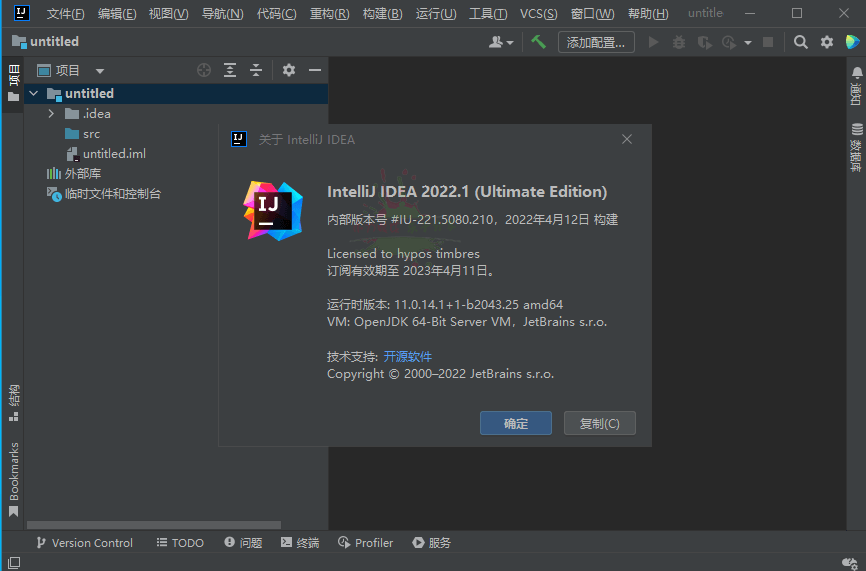Click the 复制(C) button
866x571 pixels.
point(599,423)
